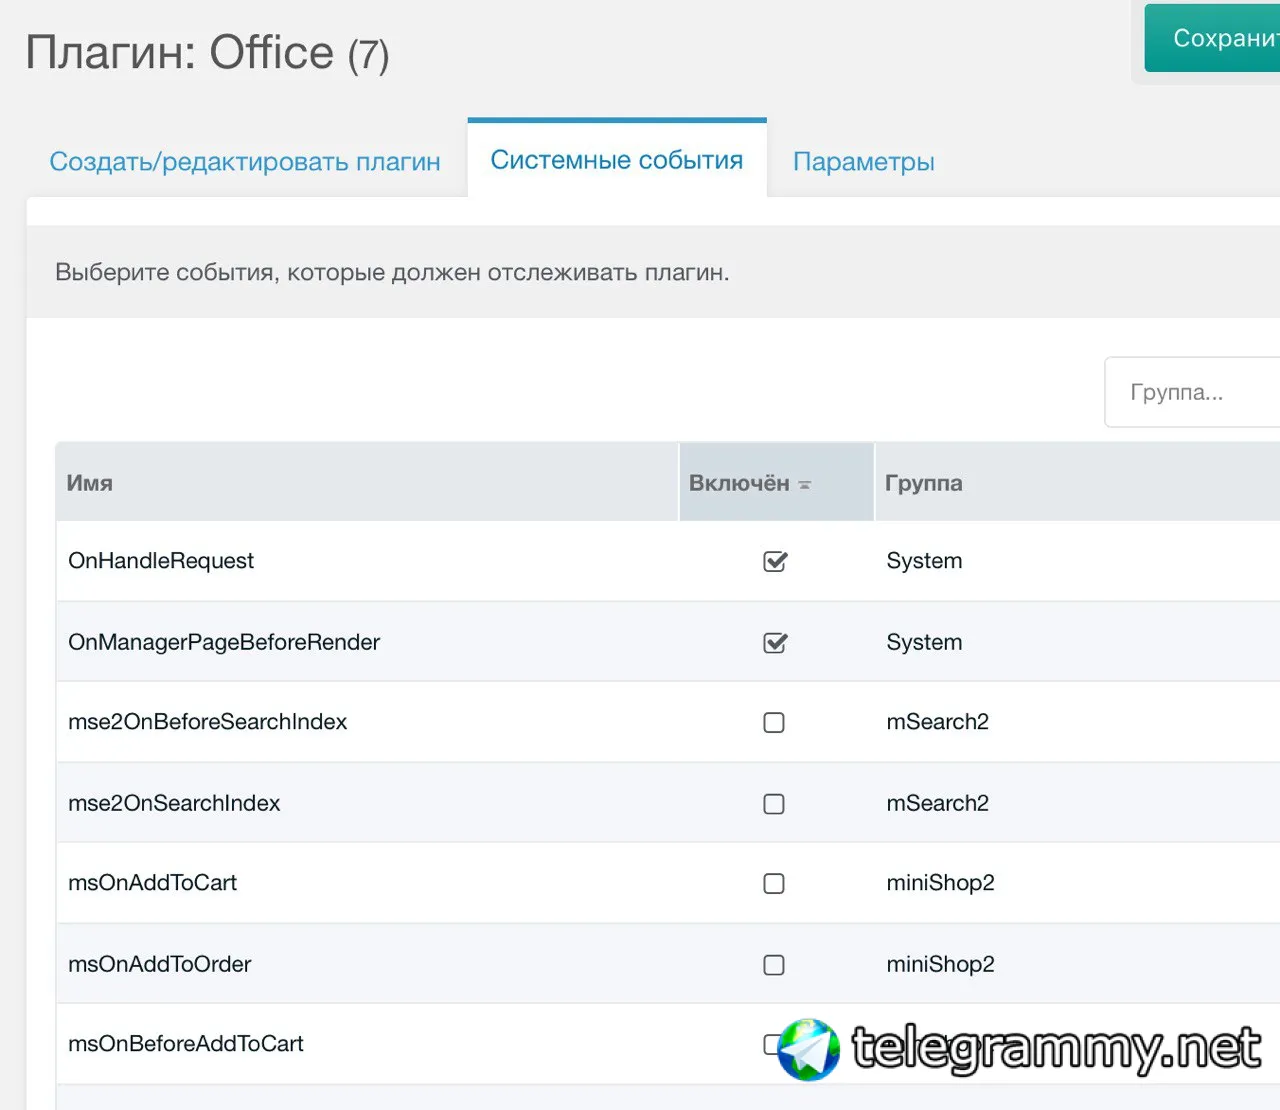Screen dimensions: 1280x1110
Task: Enable the msOnAddToCart event
Action: pos(774,883)
